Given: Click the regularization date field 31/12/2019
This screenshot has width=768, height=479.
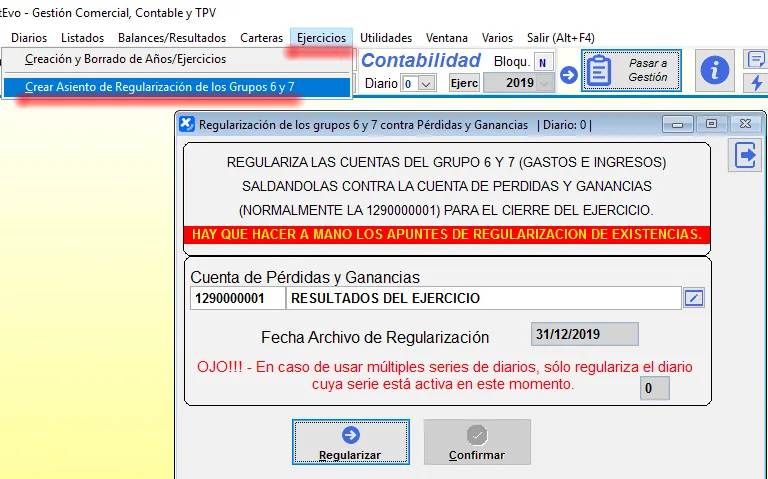Looking at the screenshot, I should 584,334.
